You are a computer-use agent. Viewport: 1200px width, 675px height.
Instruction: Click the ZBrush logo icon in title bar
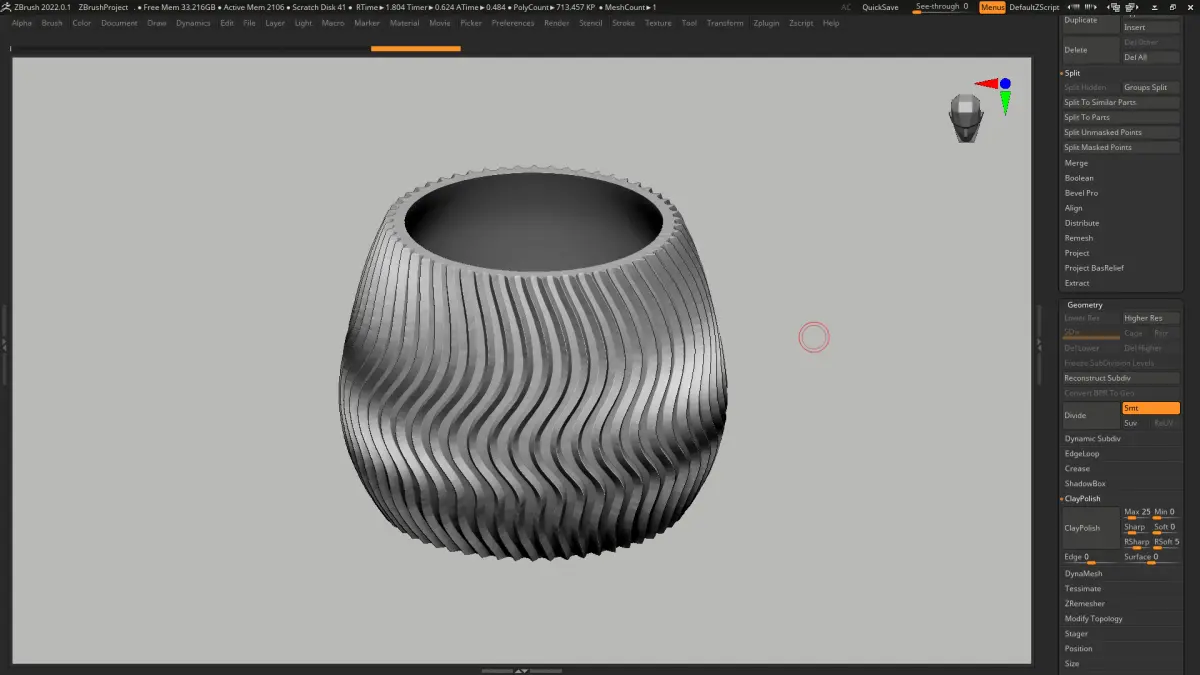click(6, 7)
